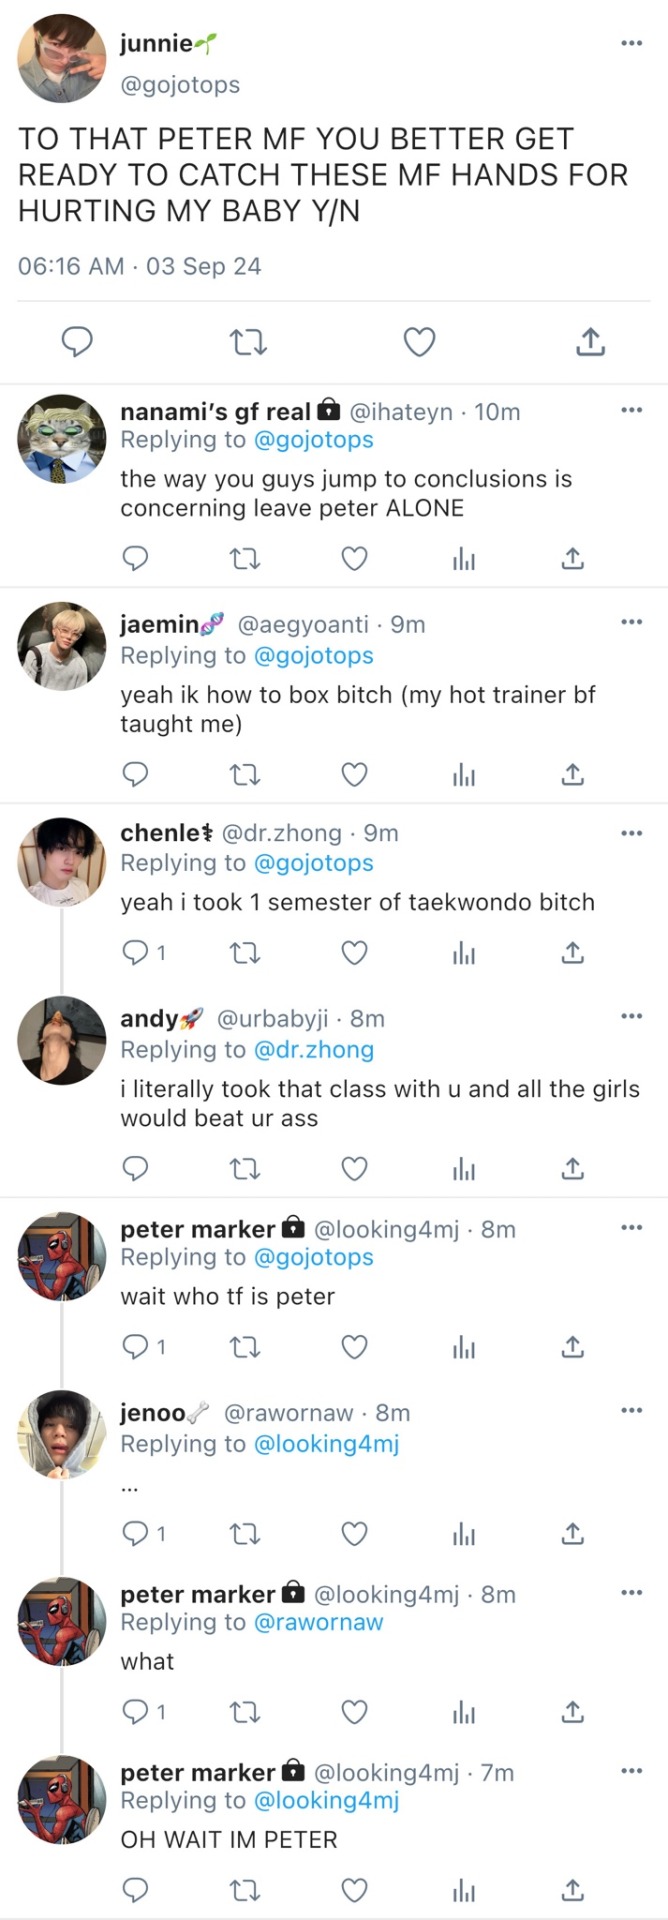Open more options menu for jaemin's reply
This screenshot has height=1920, width=668.
click(631, 622)
